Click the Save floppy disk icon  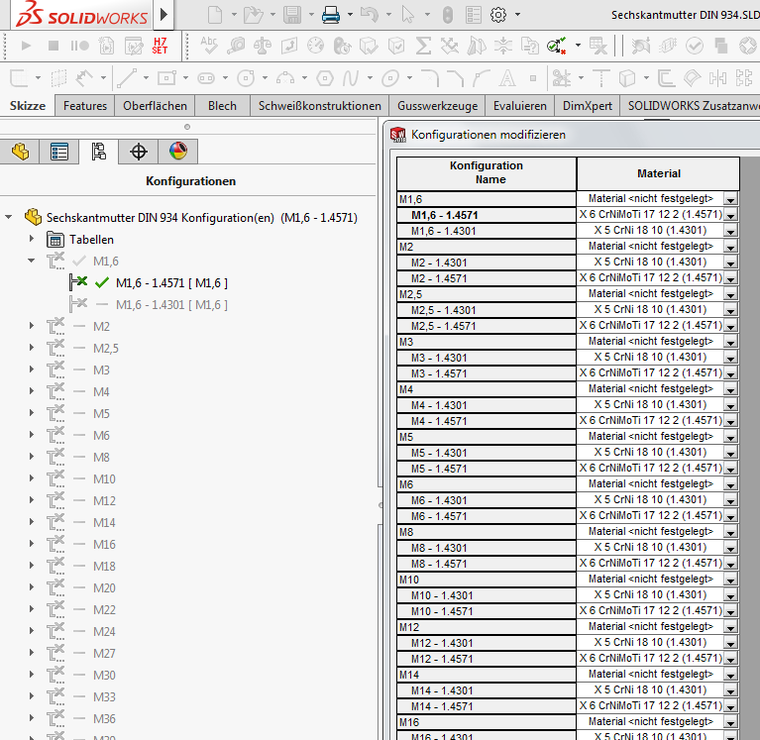tap(292, 15)
